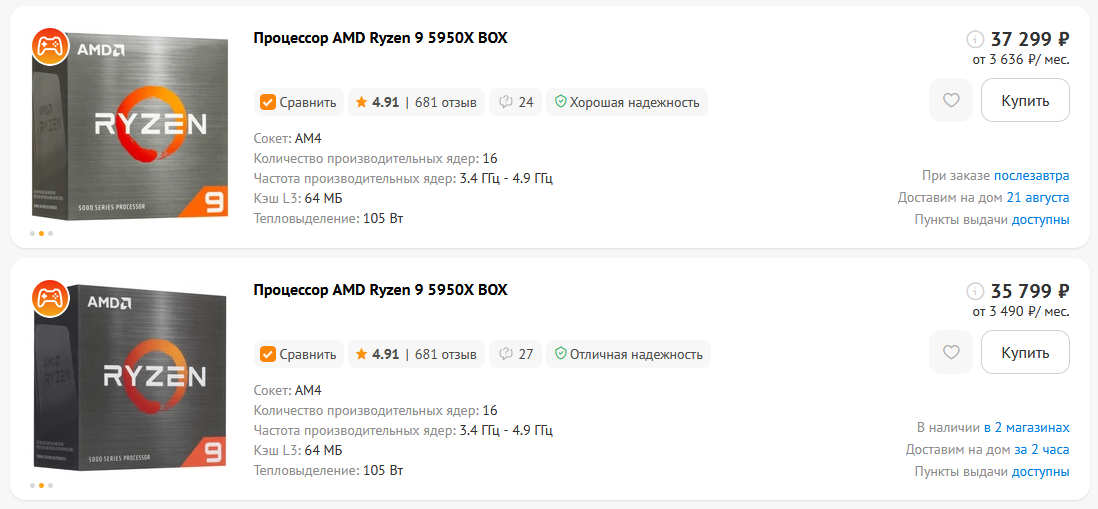Click the gamepad badge on first product image
The image size is (1098, 509).
[50, 46]
